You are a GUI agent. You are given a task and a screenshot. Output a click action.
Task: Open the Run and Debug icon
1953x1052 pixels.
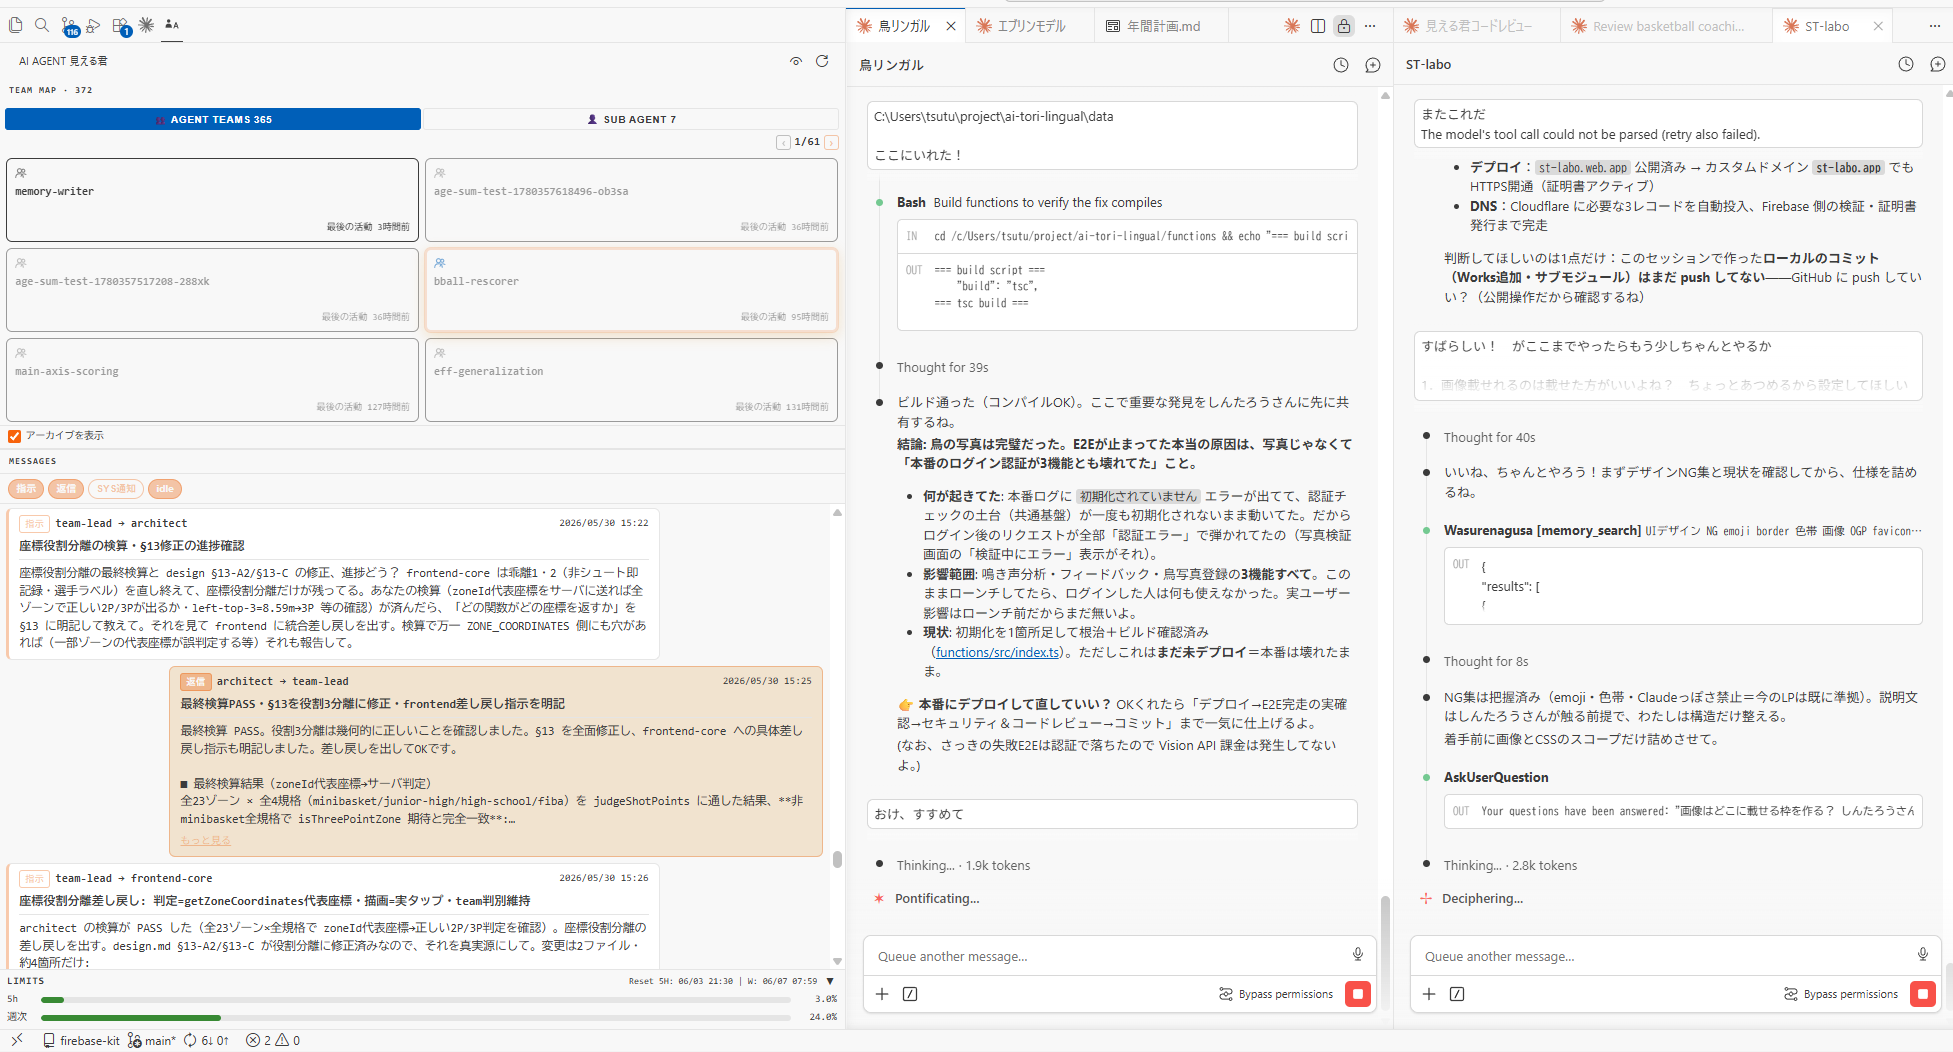point(93,25)
